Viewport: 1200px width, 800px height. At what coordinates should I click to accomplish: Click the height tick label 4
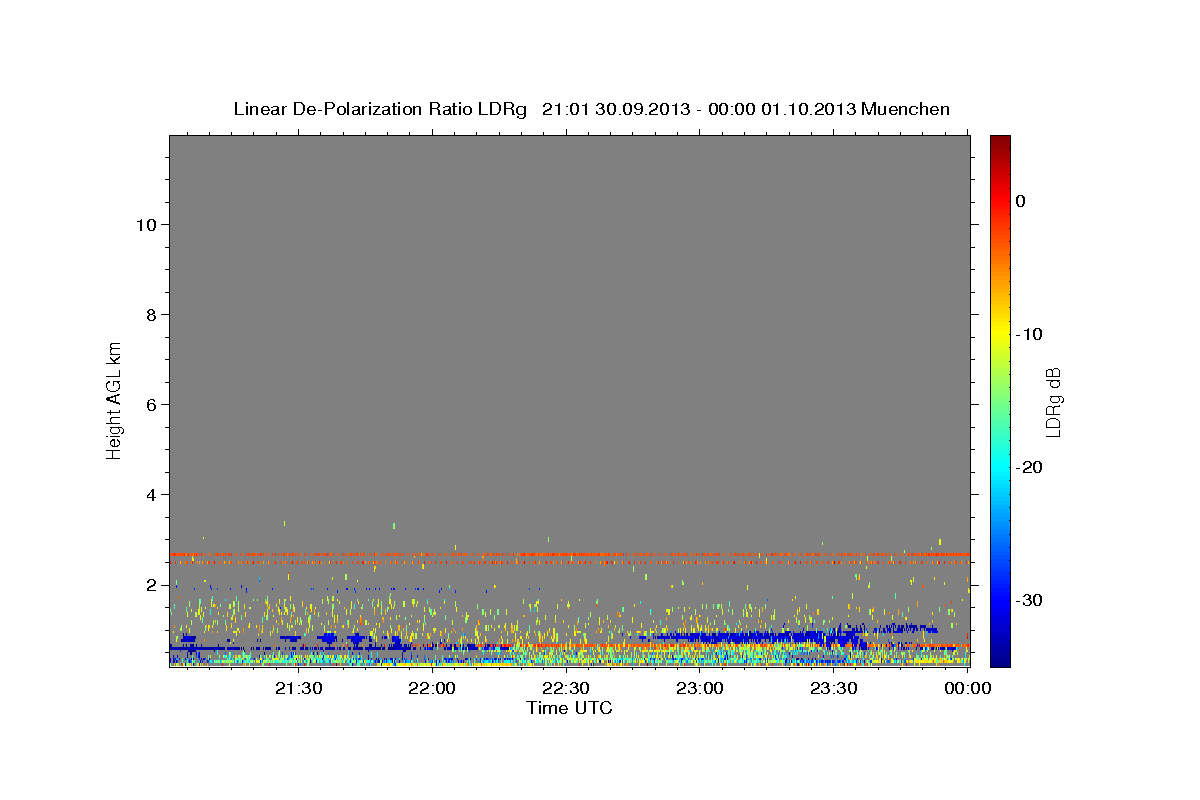coord(152,495)
